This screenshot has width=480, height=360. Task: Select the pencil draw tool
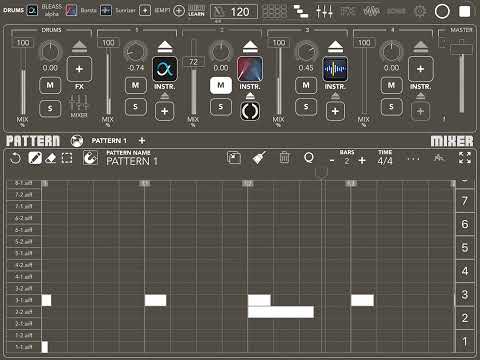click(35, 158)
